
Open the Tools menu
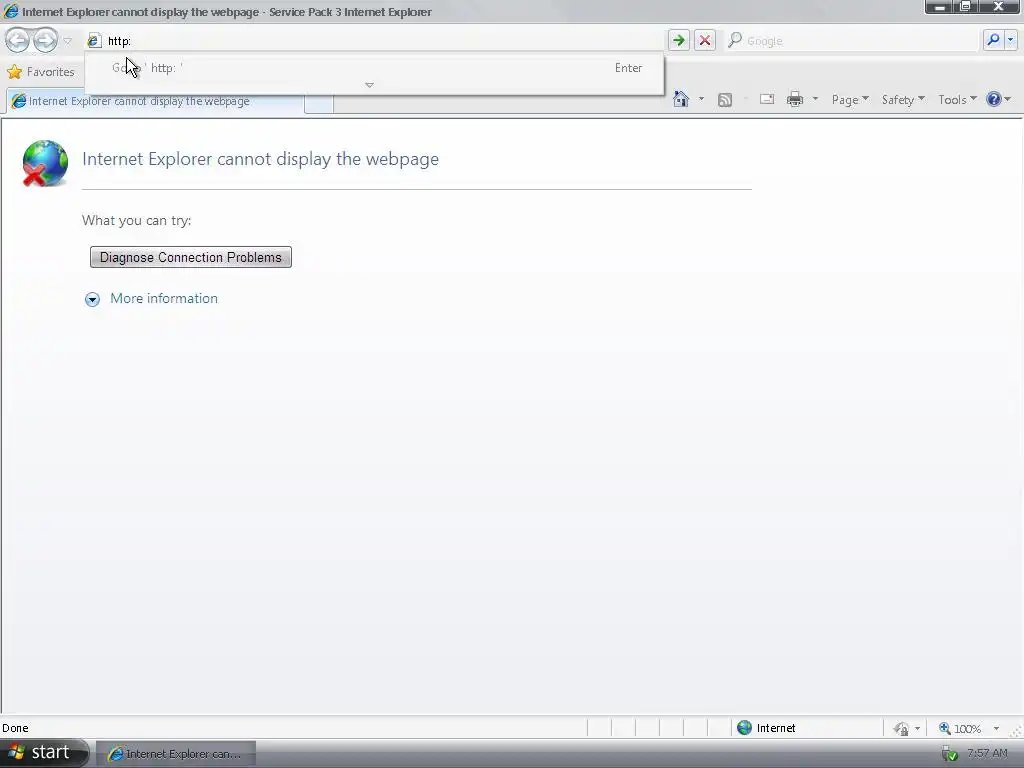(x=957, y=99)
